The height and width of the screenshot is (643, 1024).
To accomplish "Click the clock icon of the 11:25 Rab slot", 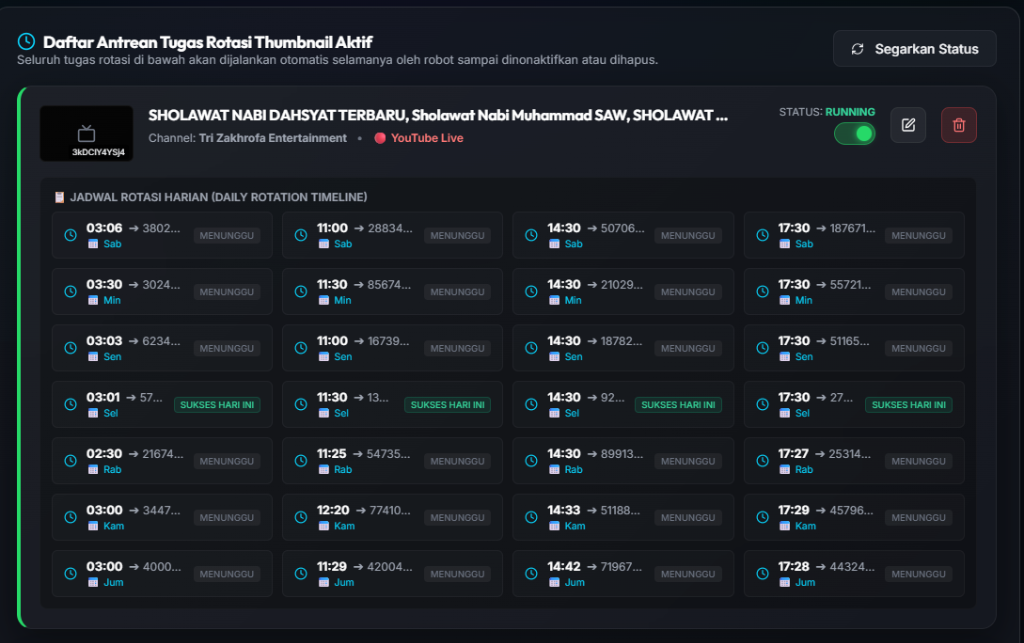I will [x=300, y=461].
